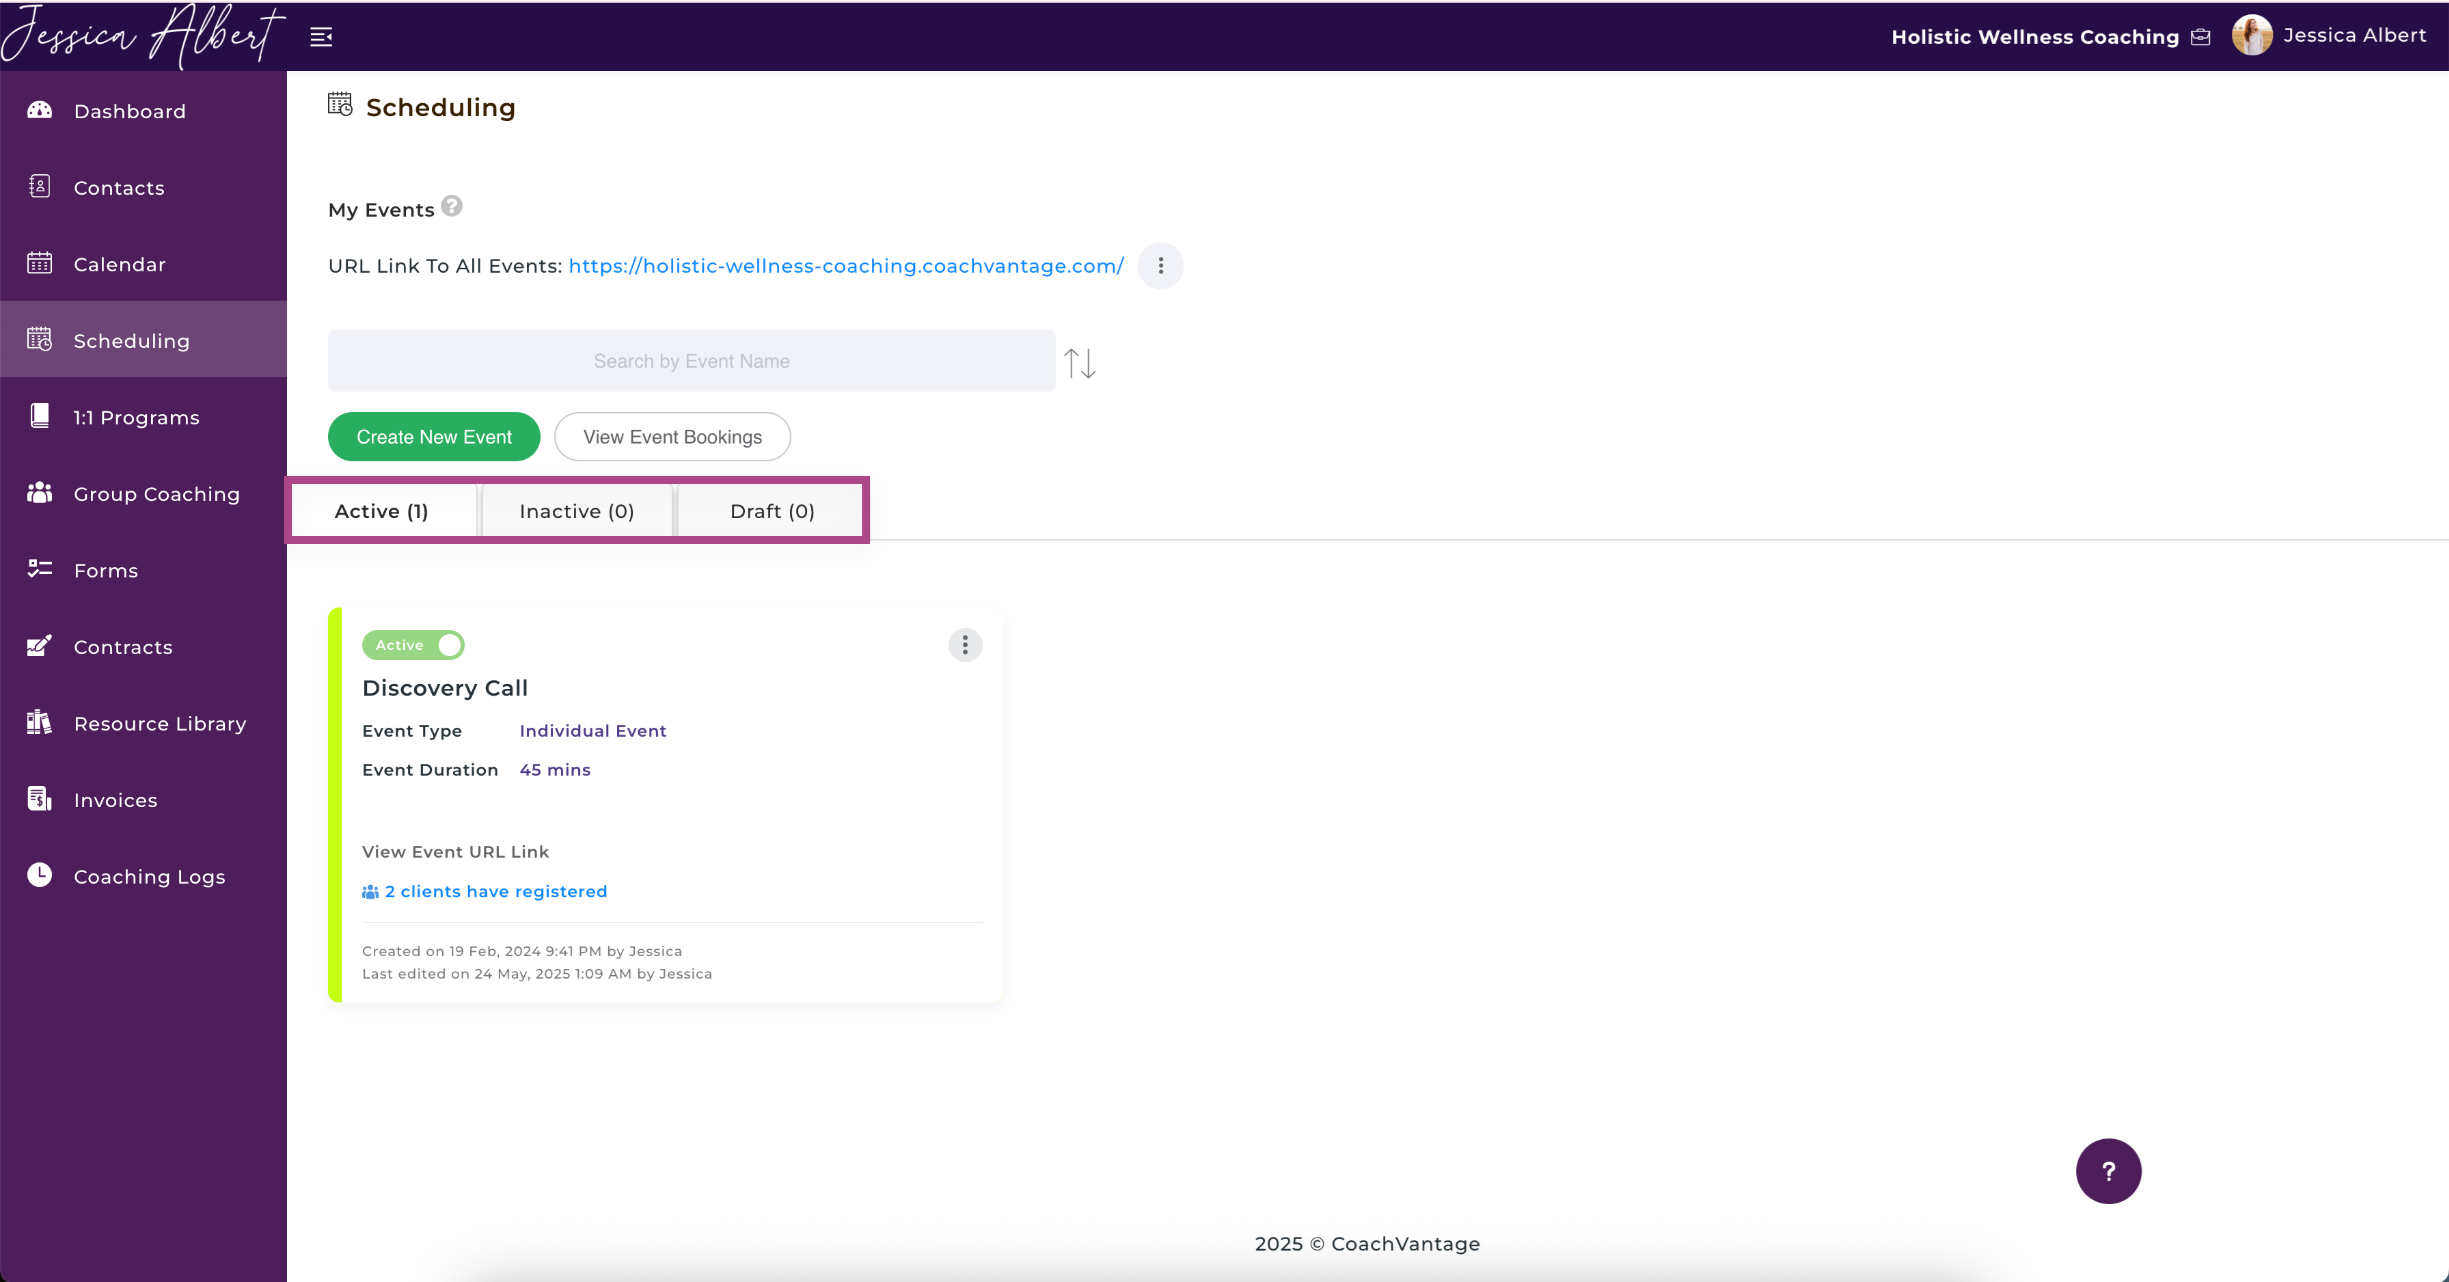Click the sort arrows icon beside search
The width and height of the screenshot is (2449, 1282).
point(1080,363)
